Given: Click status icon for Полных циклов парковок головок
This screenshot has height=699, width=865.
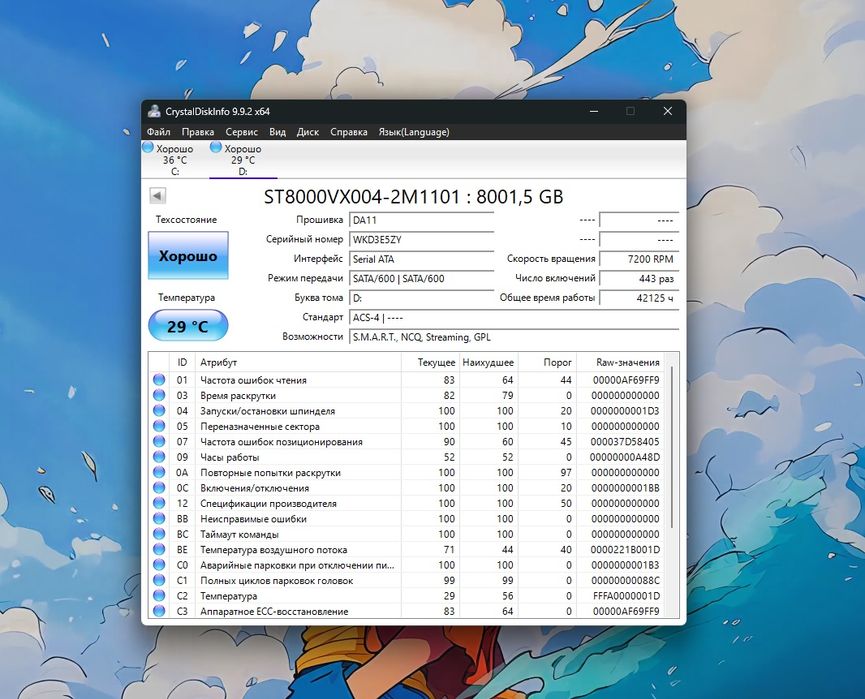Looking at the screenshot, I should (159, 580).
